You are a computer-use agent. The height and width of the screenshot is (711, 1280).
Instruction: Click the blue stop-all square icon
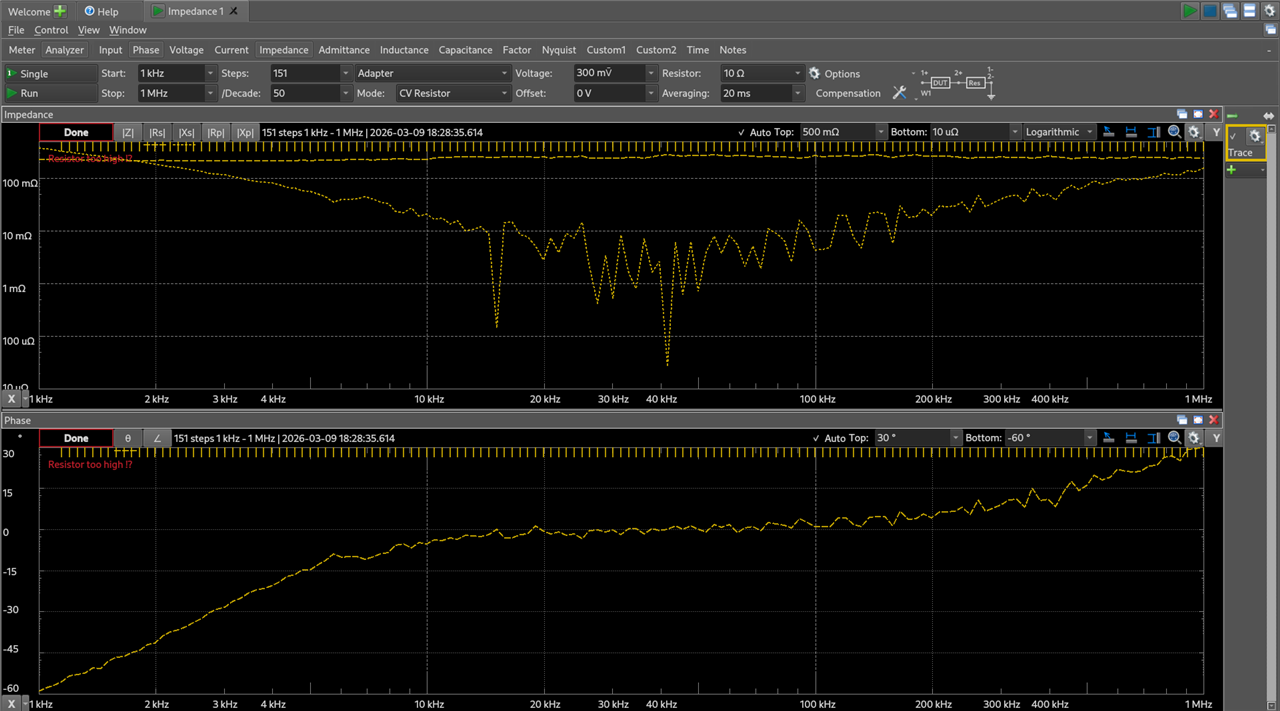coord(1209,11)
